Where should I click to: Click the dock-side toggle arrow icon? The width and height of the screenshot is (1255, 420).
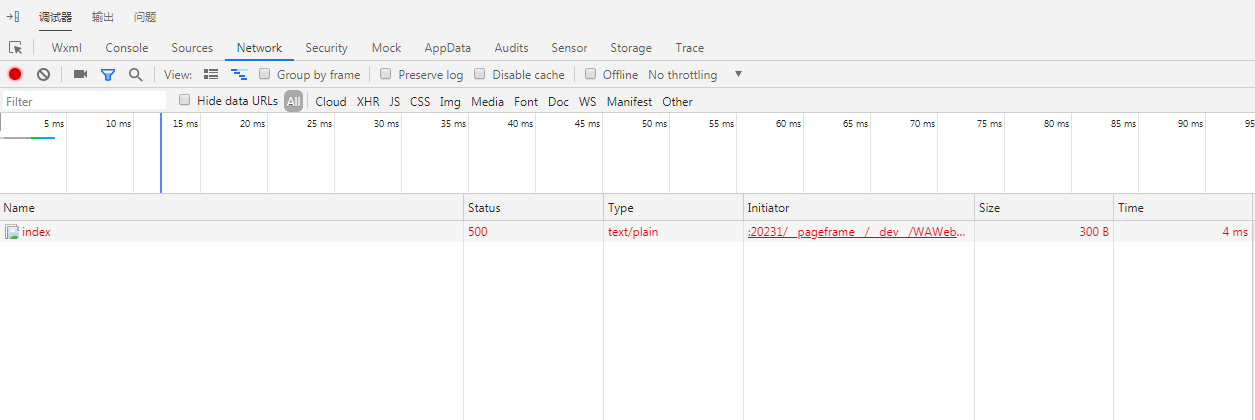[x=13, y=16]
